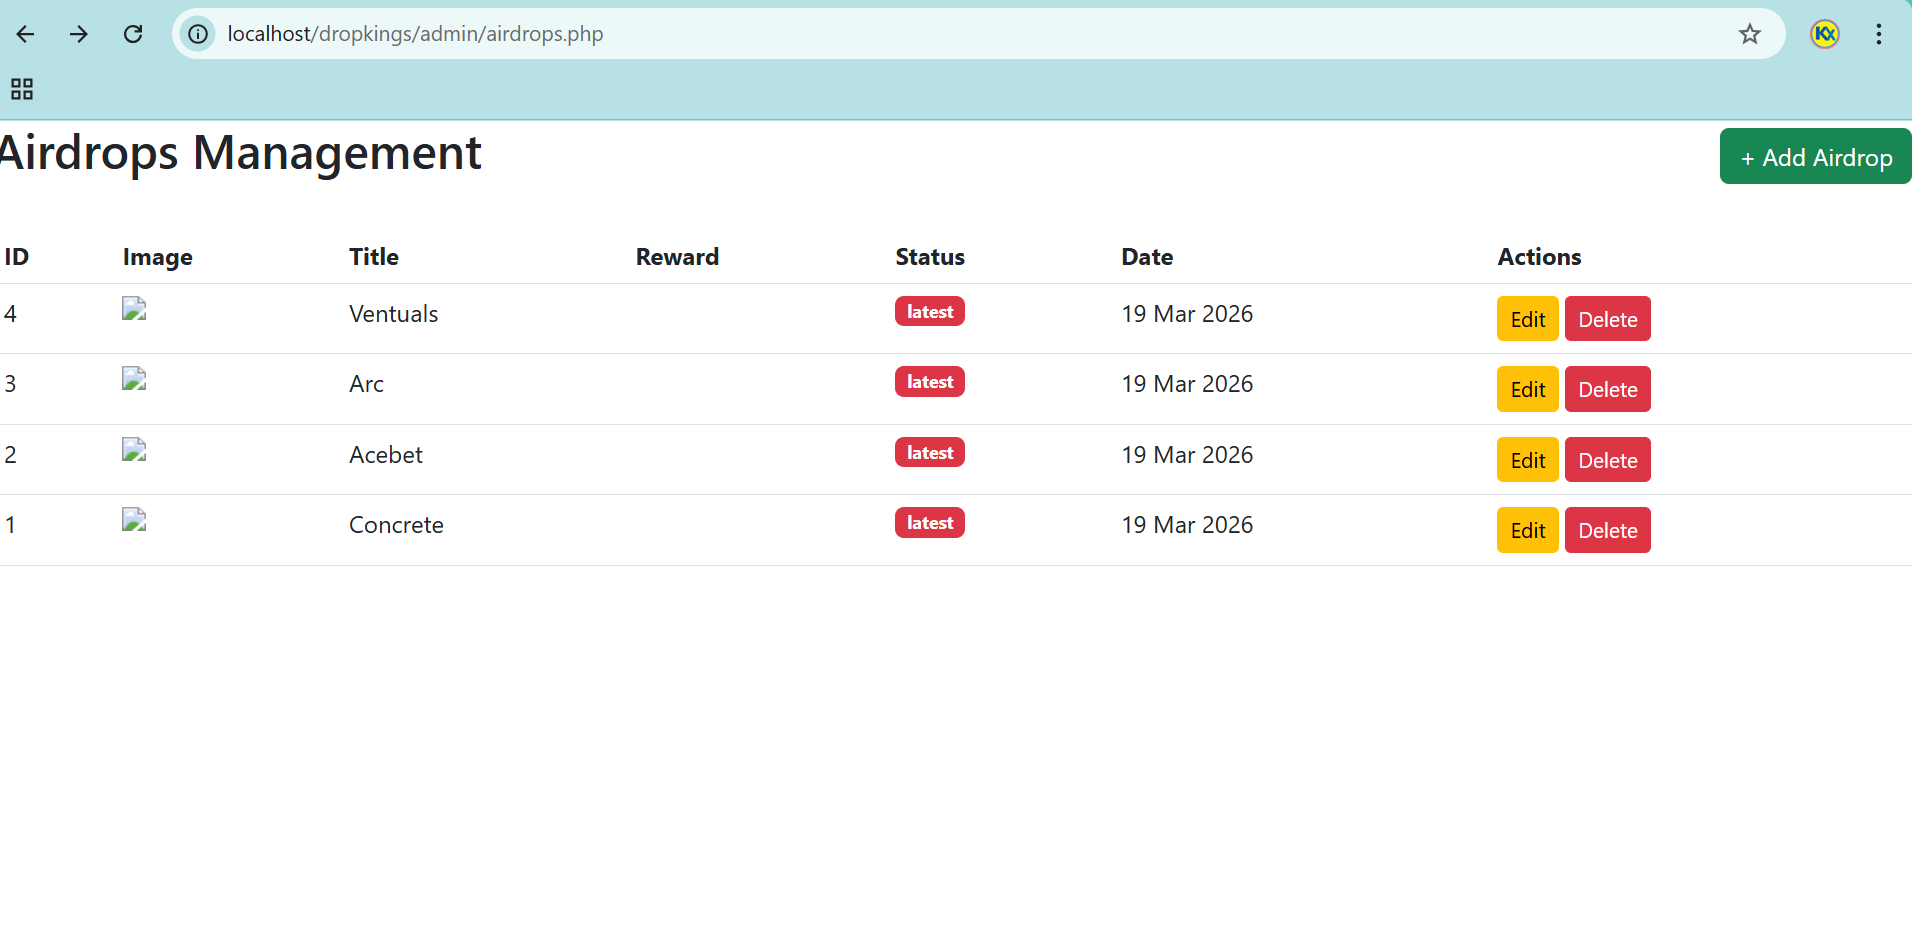
Task: Open the Chrome three-dot menu
Action: point(1878,34)
